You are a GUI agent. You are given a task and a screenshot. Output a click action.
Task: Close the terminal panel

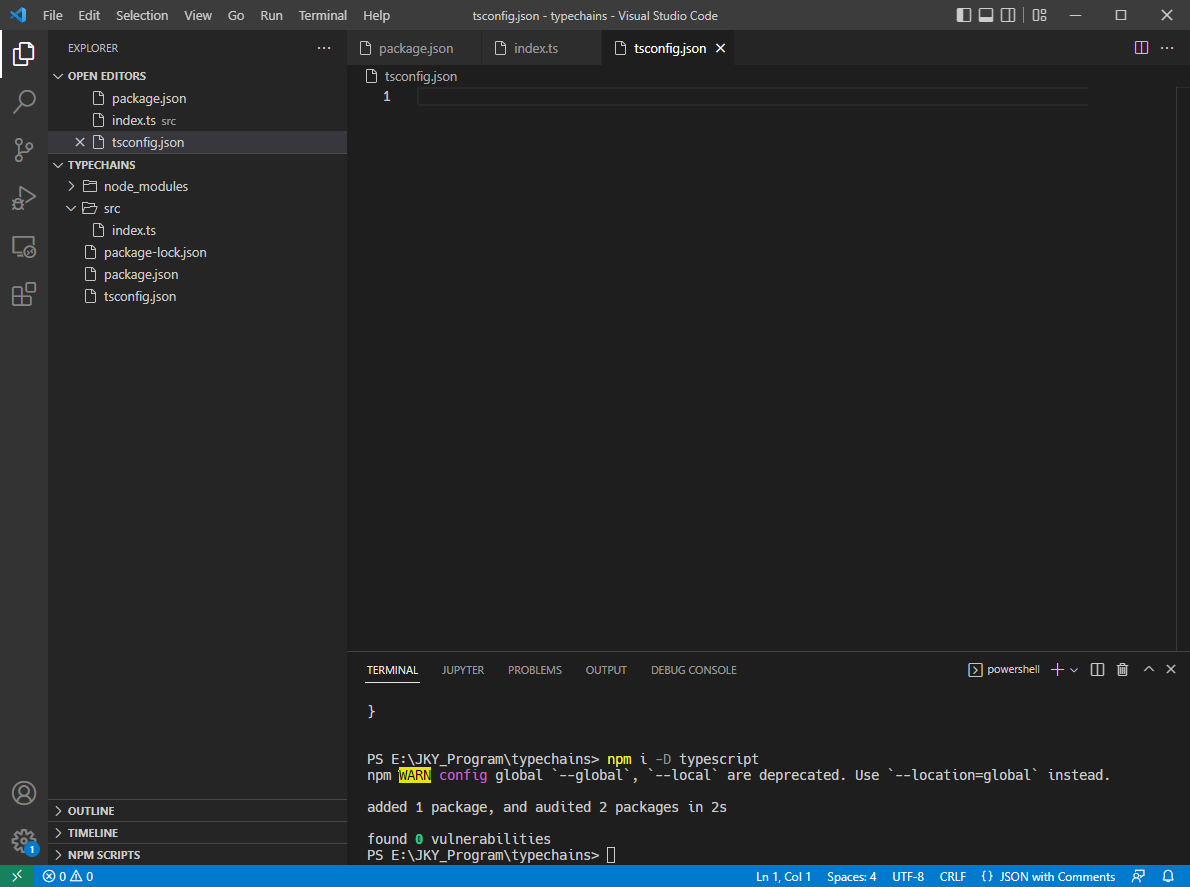tap(1171, 669)
